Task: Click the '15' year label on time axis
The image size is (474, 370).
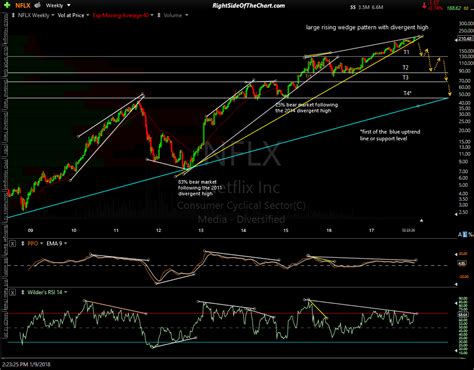Action: coord(286,230)
